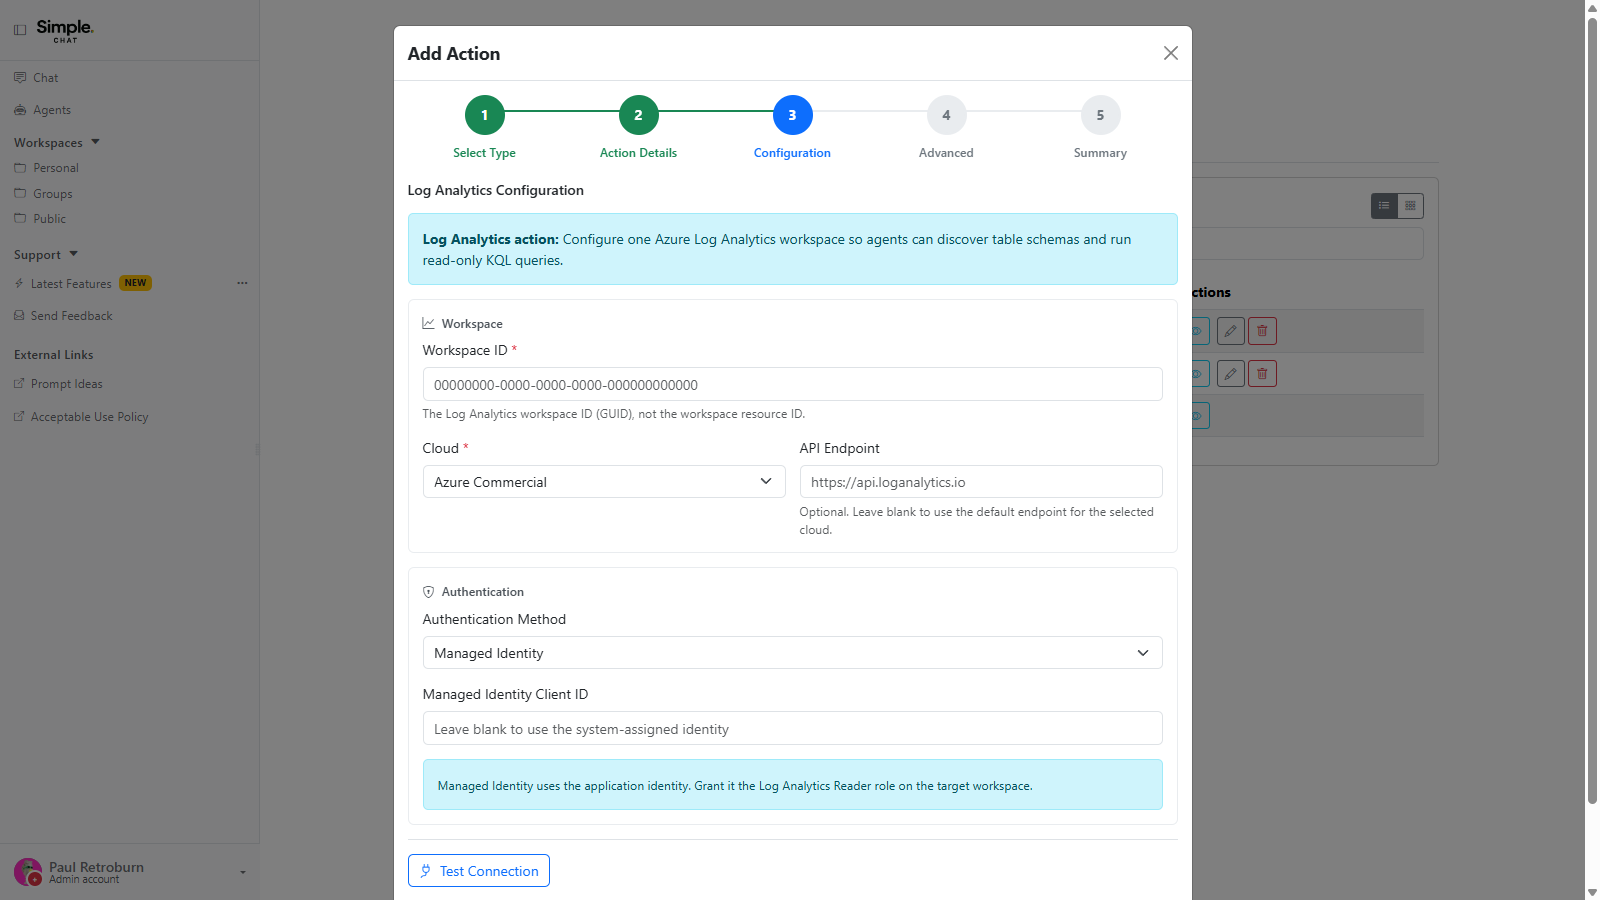This screenshot has height=900, width=1600.
Task: Open the Cloud dropdown
Action: click(604, 482)
